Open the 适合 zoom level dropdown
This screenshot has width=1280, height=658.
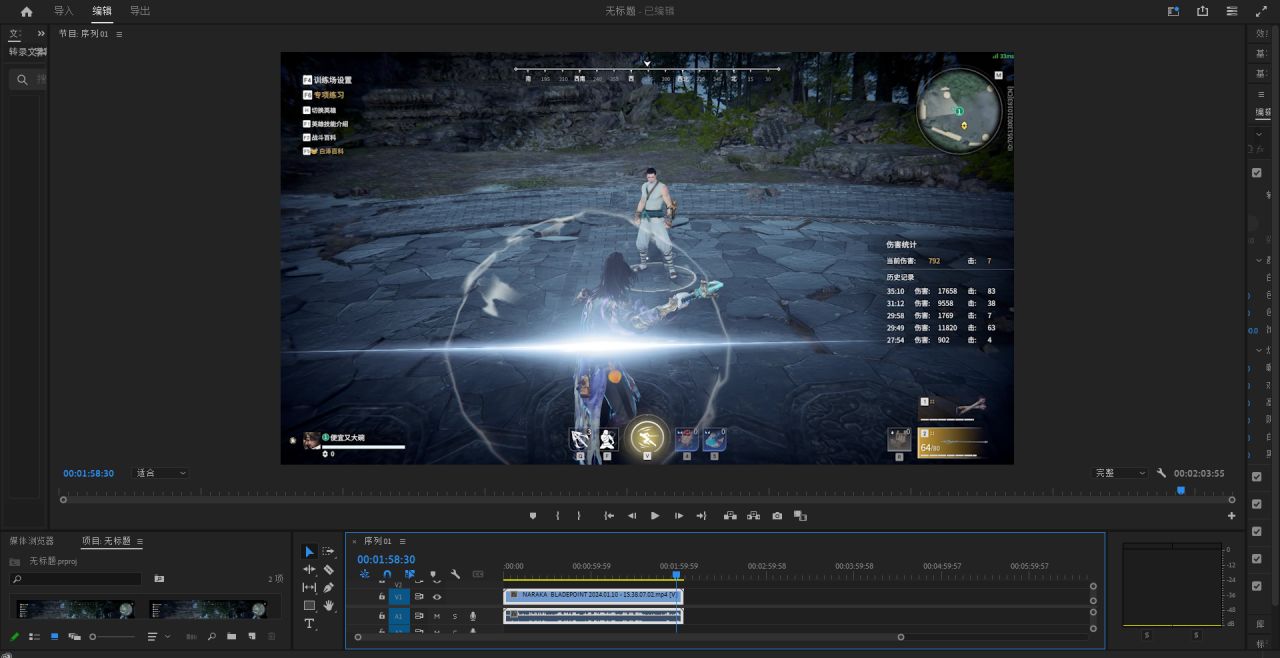point(160,473)
